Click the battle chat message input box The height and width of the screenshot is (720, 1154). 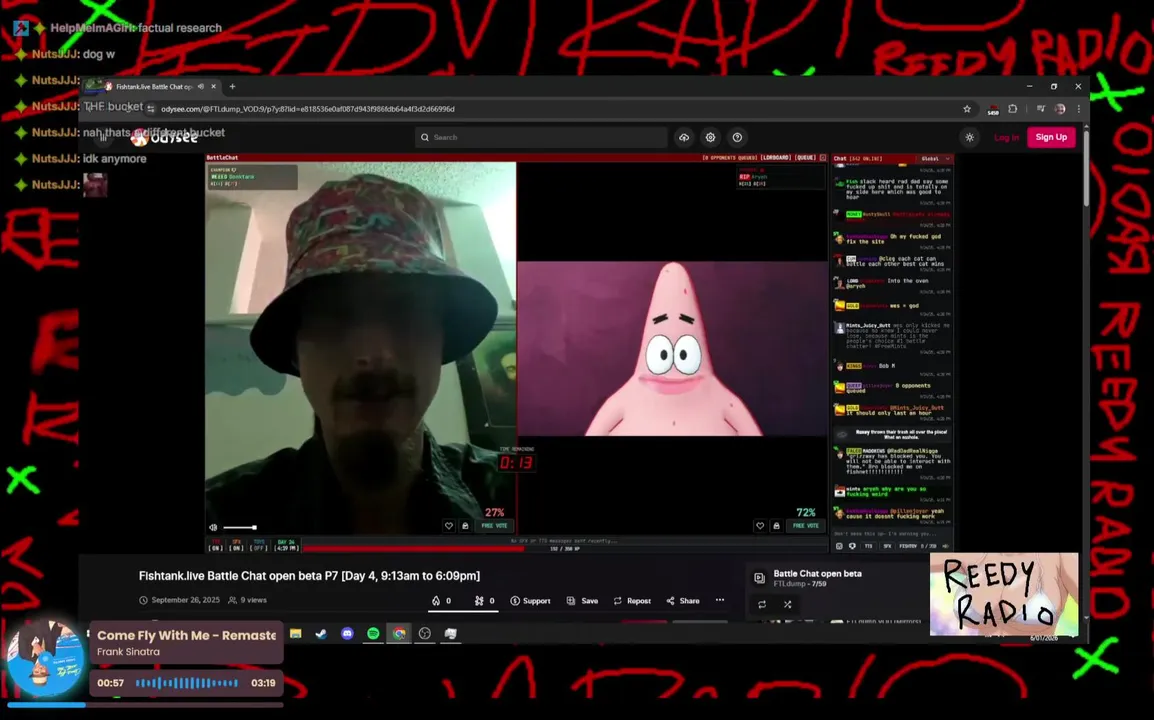[893, 534]
